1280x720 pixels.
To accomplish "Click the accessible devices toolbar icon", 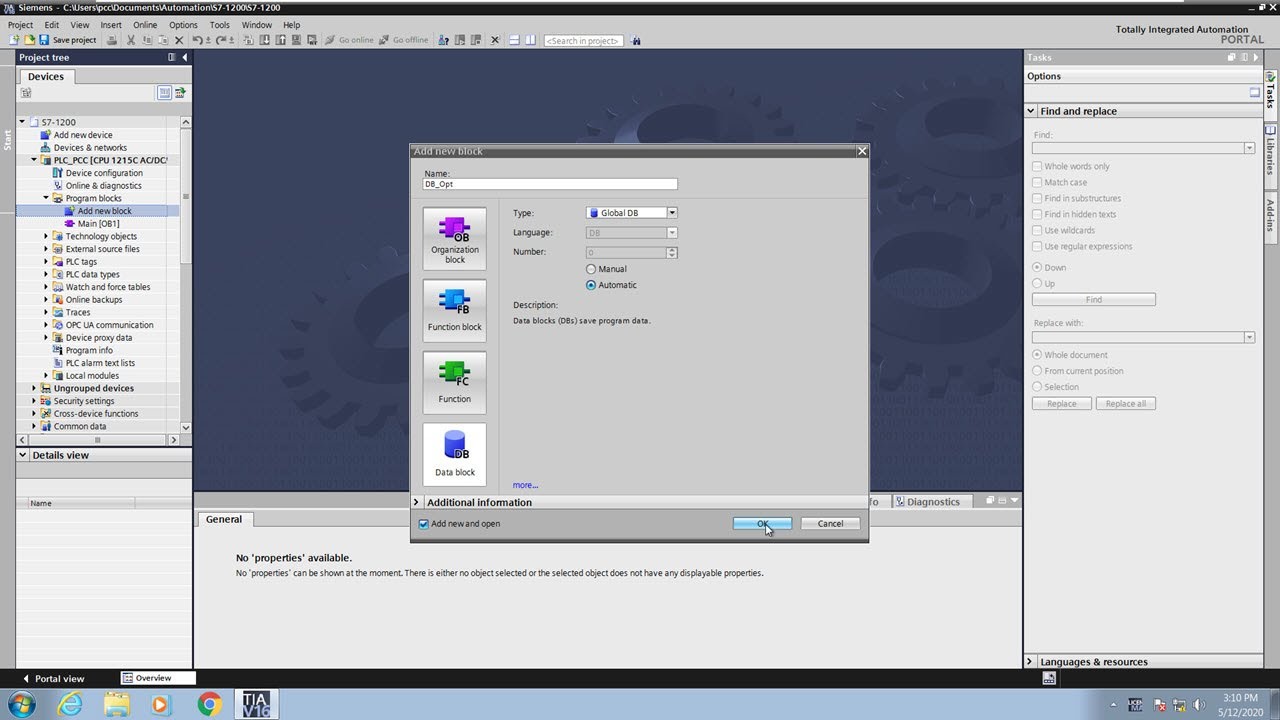I will [x=441, y=40].
